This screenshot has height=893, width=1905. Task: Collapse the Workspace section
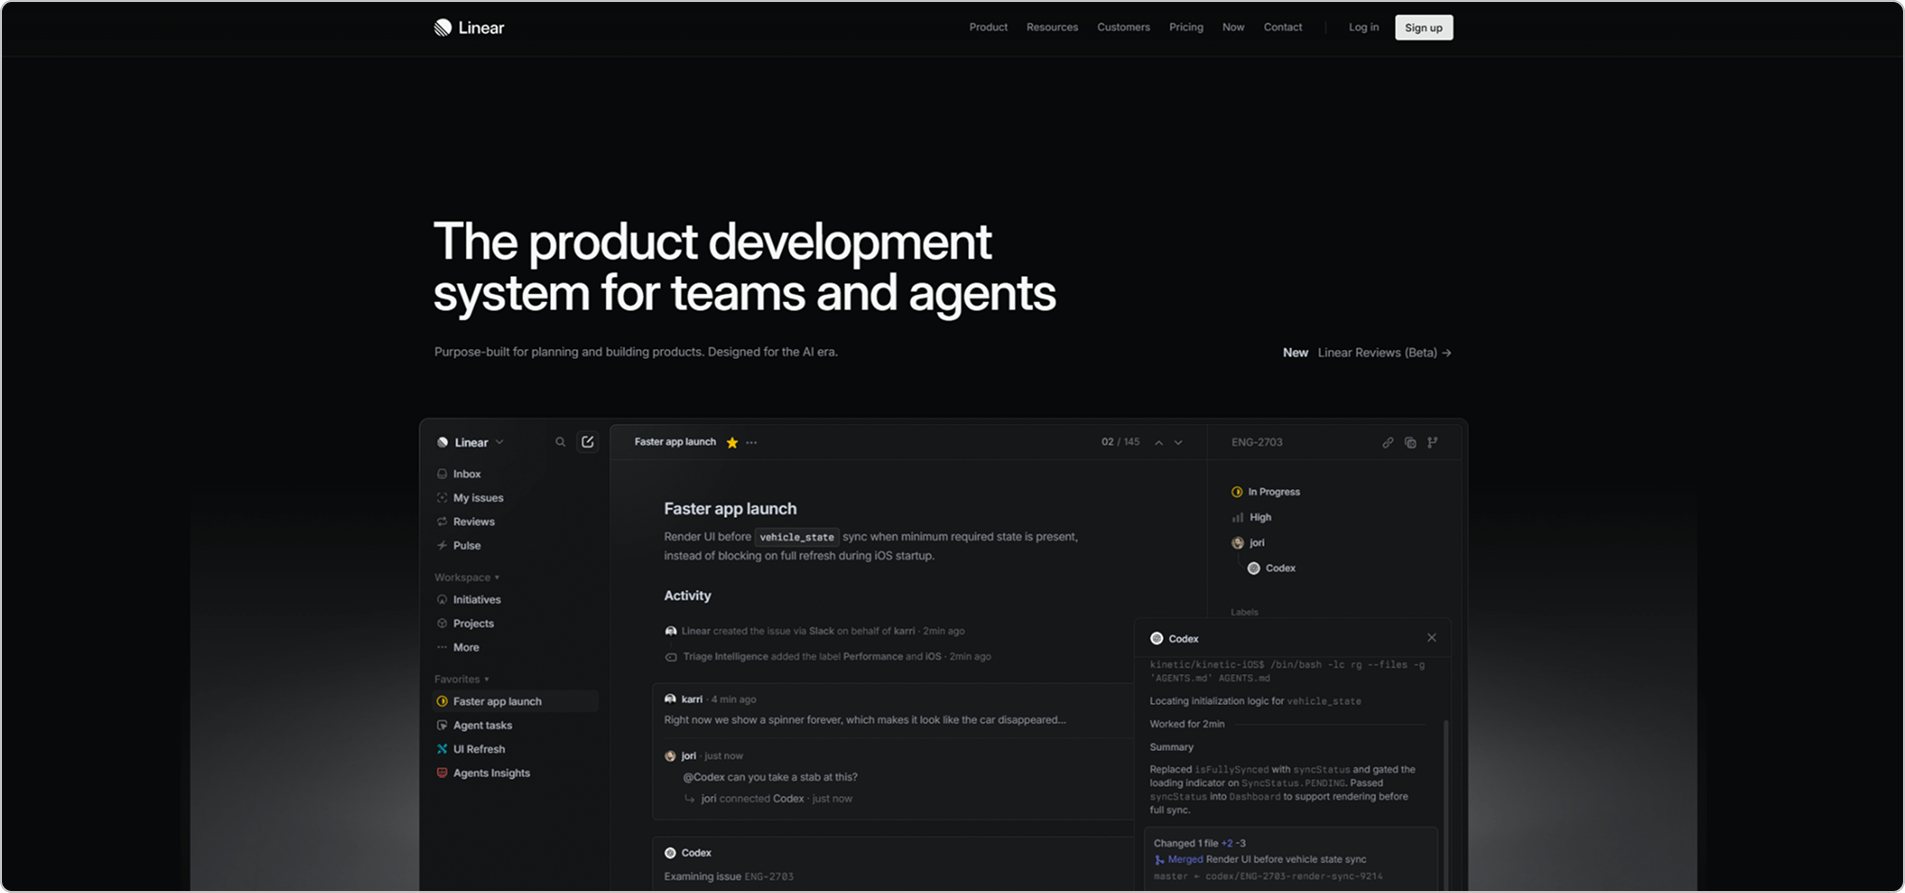[x=467, y=578]
